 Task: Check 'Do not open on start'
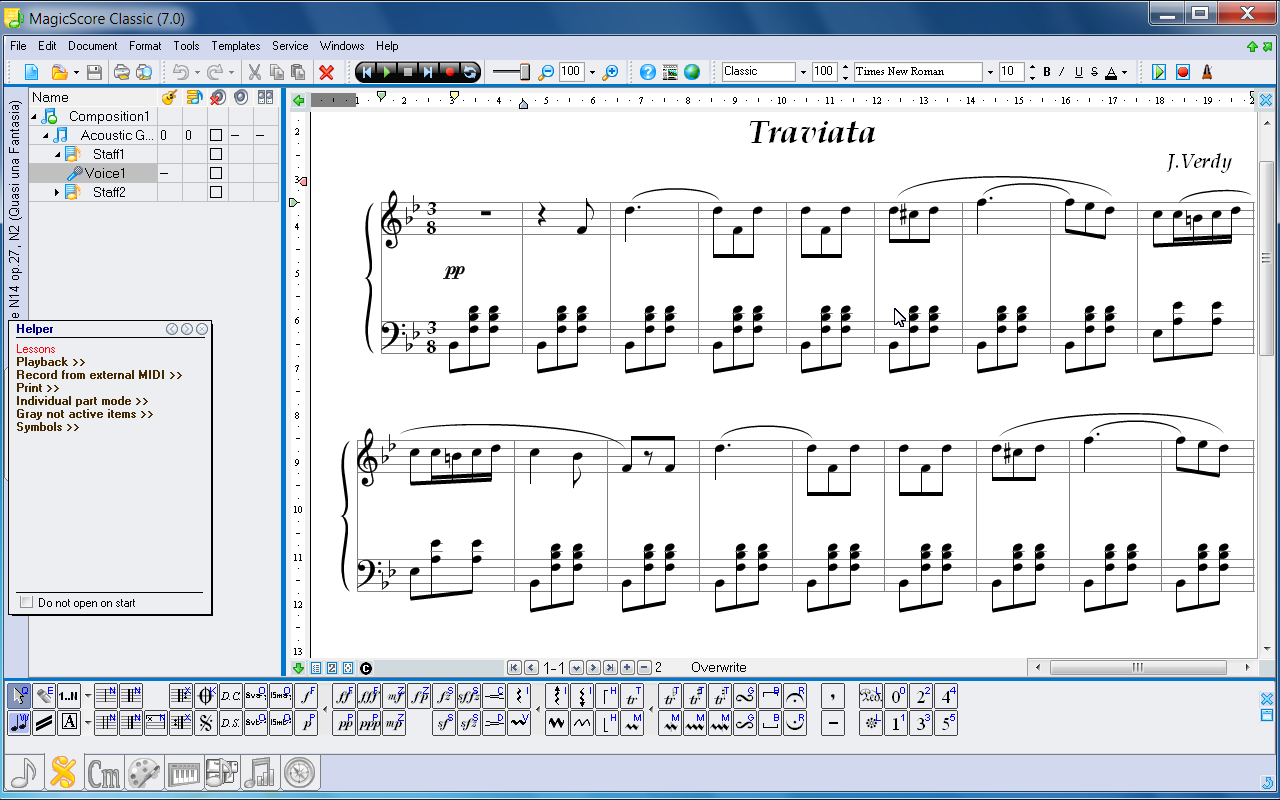(26, 603)
